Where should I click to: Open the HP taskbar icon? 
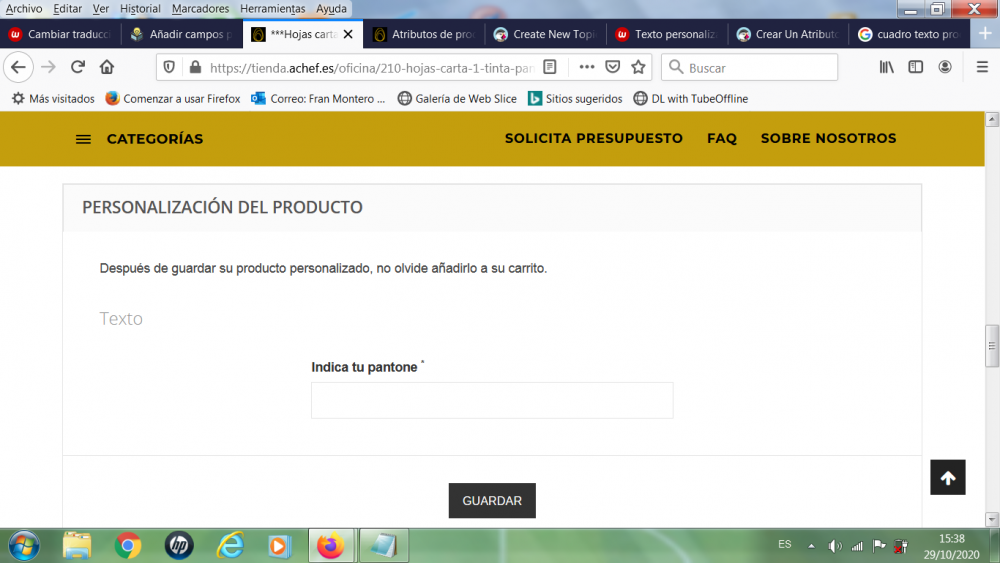pyautogui.click(x=179, y=546)
